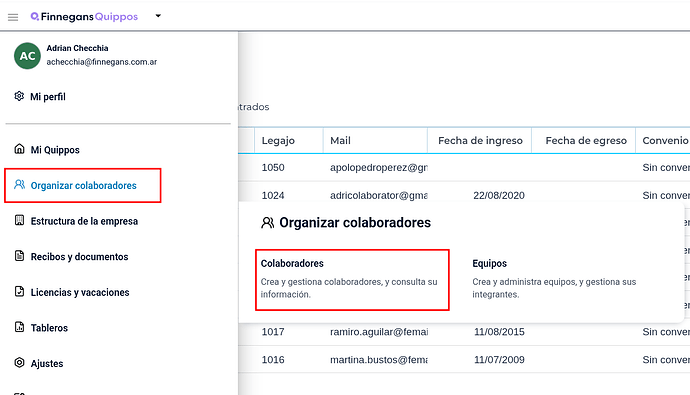
Task: Open the hamburger menu icon
Action: 13,17
